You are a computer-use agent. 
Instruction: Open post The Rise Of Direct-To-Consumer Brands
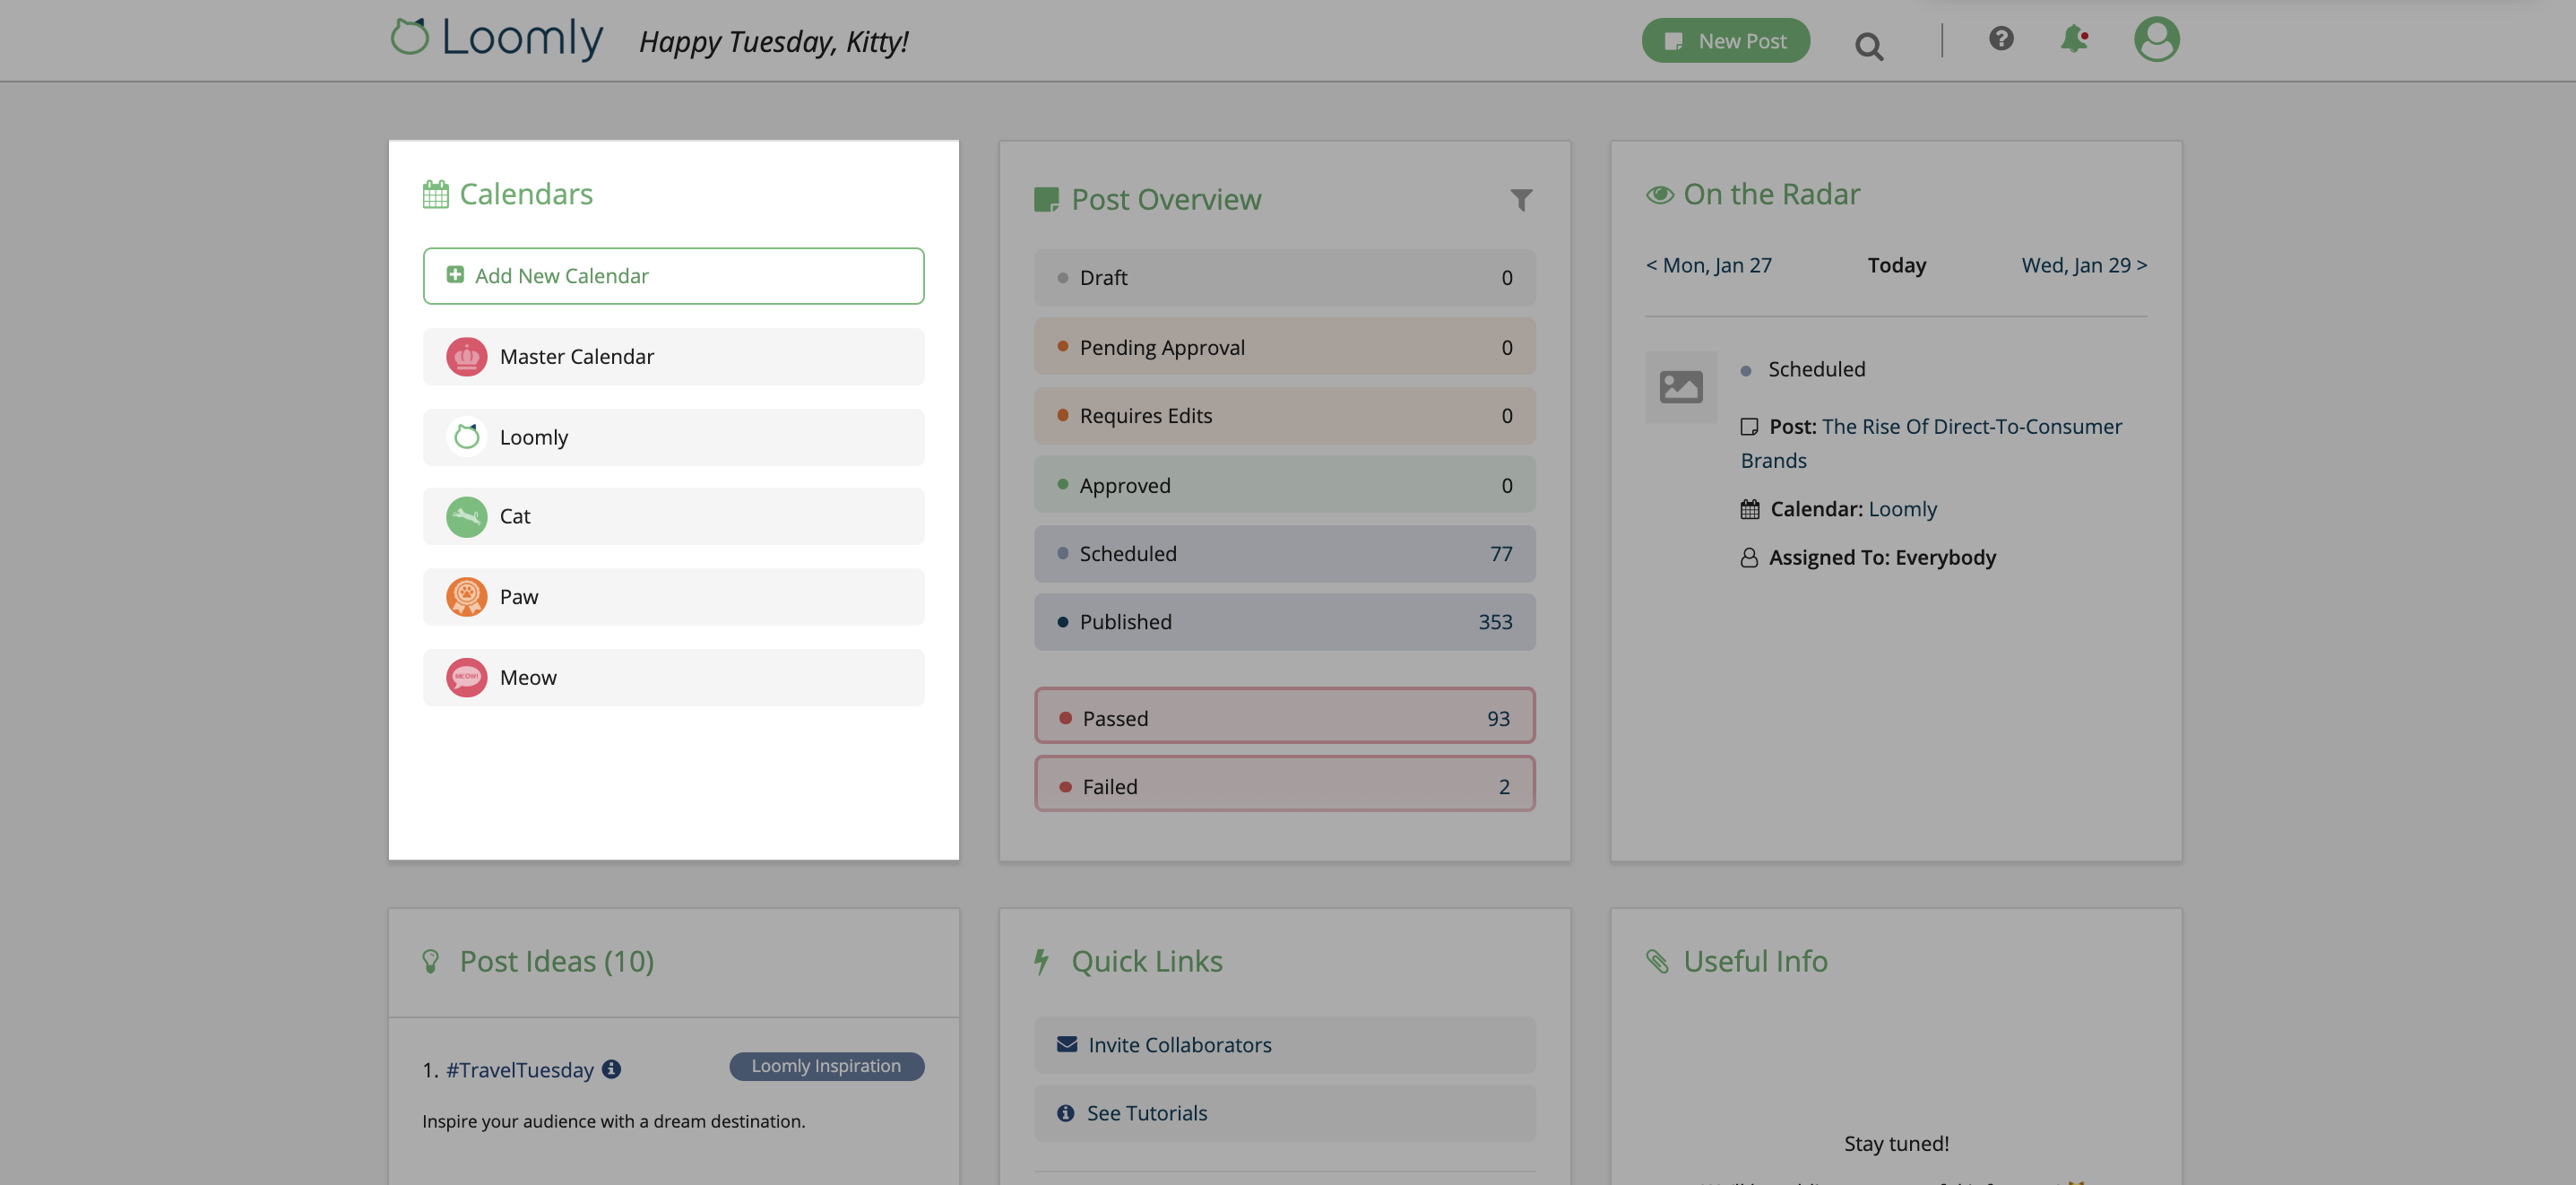[1931, 443]
